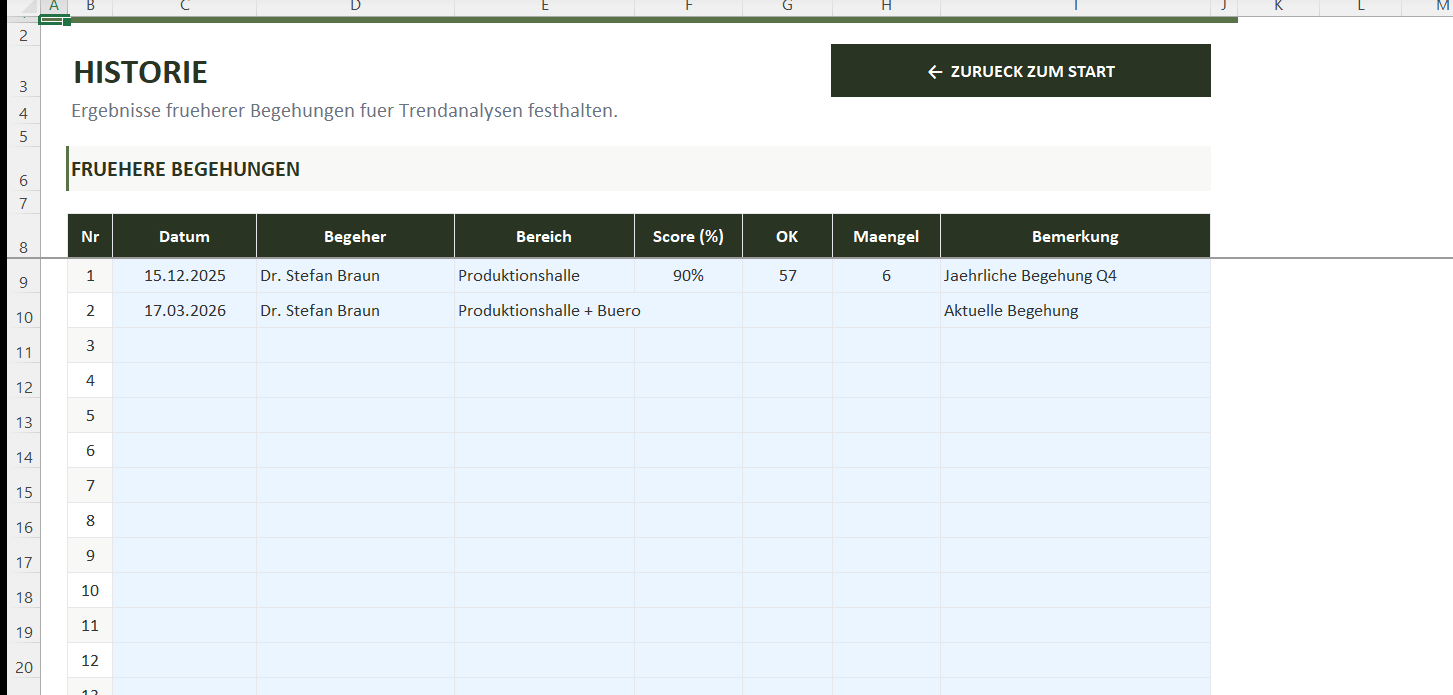Select column header F
The image size is (1453, 695).
click(x=687, y=7)
